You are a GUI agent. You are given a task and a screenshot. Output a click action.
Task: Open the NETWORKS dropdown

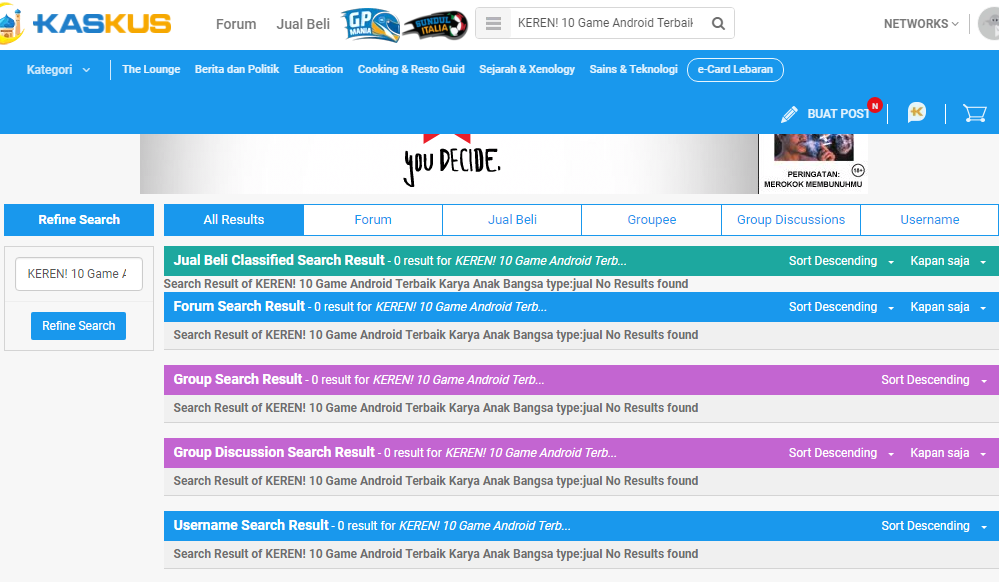coord(921,24)
